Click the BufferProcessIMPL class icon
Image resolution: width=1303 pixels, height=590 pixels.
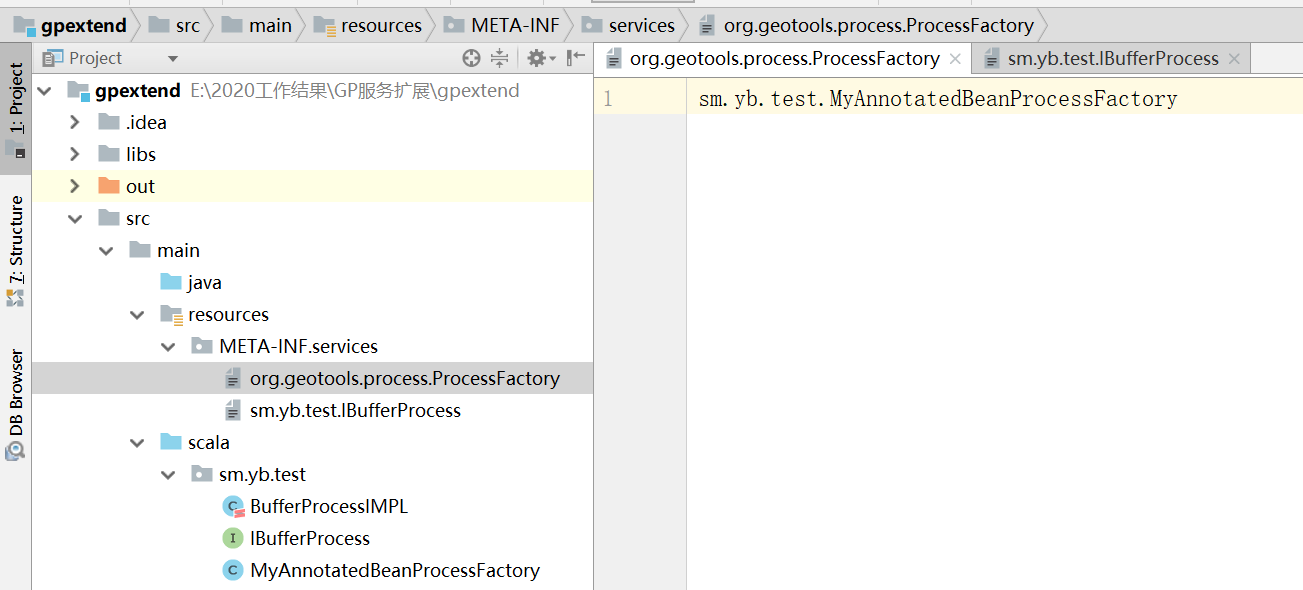point(233,507)
